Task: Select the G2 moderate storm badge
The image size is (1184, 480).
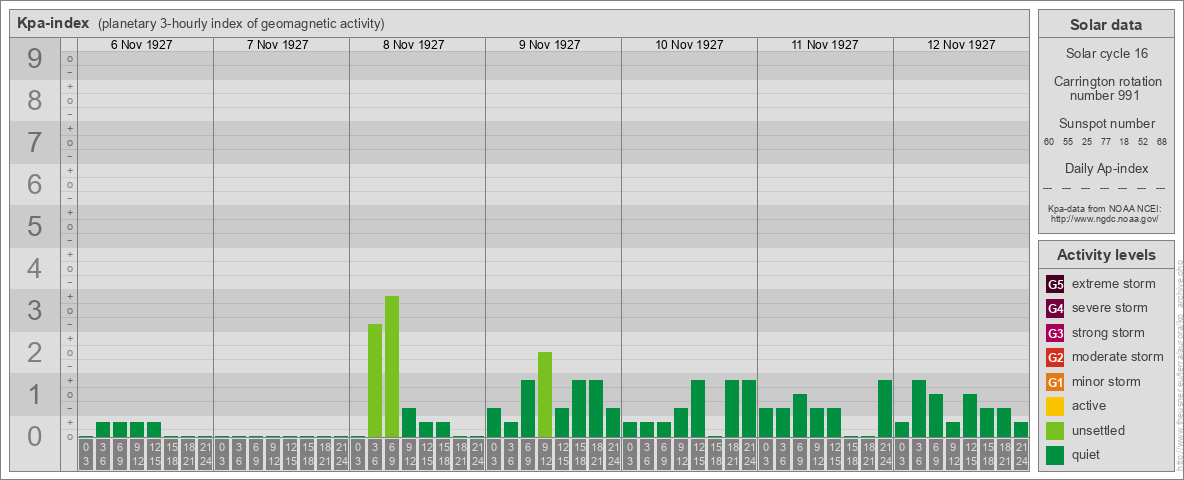Action: (1056, 357)
